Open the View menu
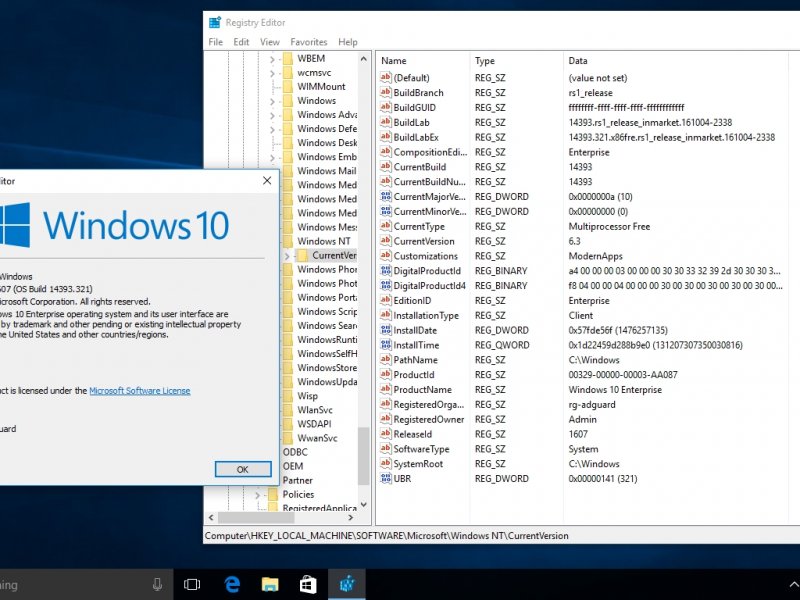800x600 pixels. [x=269, y=42]
